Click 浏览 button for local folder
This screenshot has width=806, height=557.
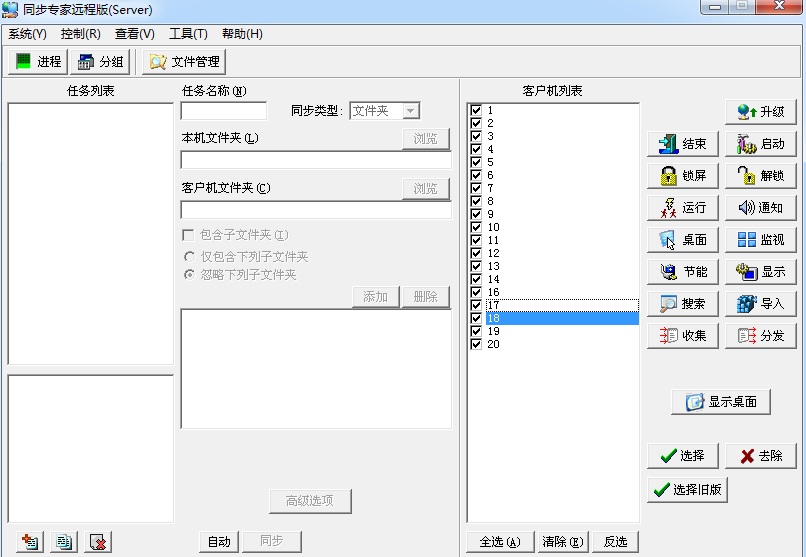point(426,139)
